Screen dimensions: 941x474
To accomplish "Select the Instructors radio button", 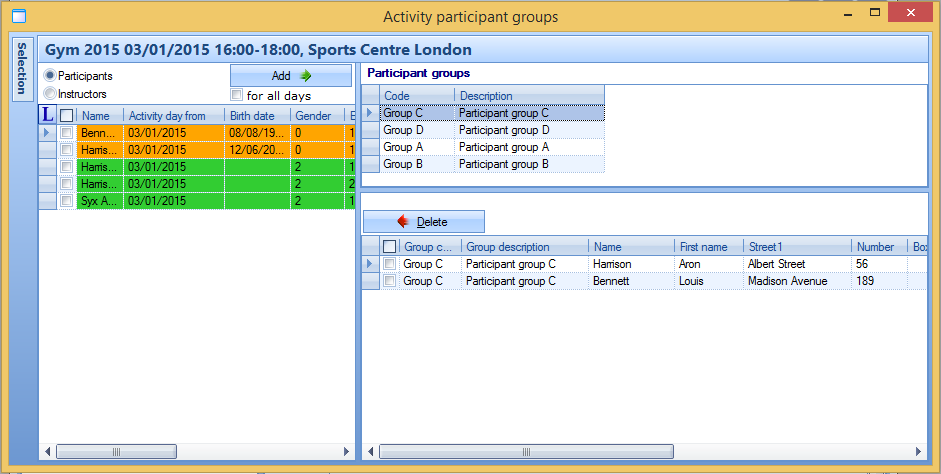I will point(50,94).
